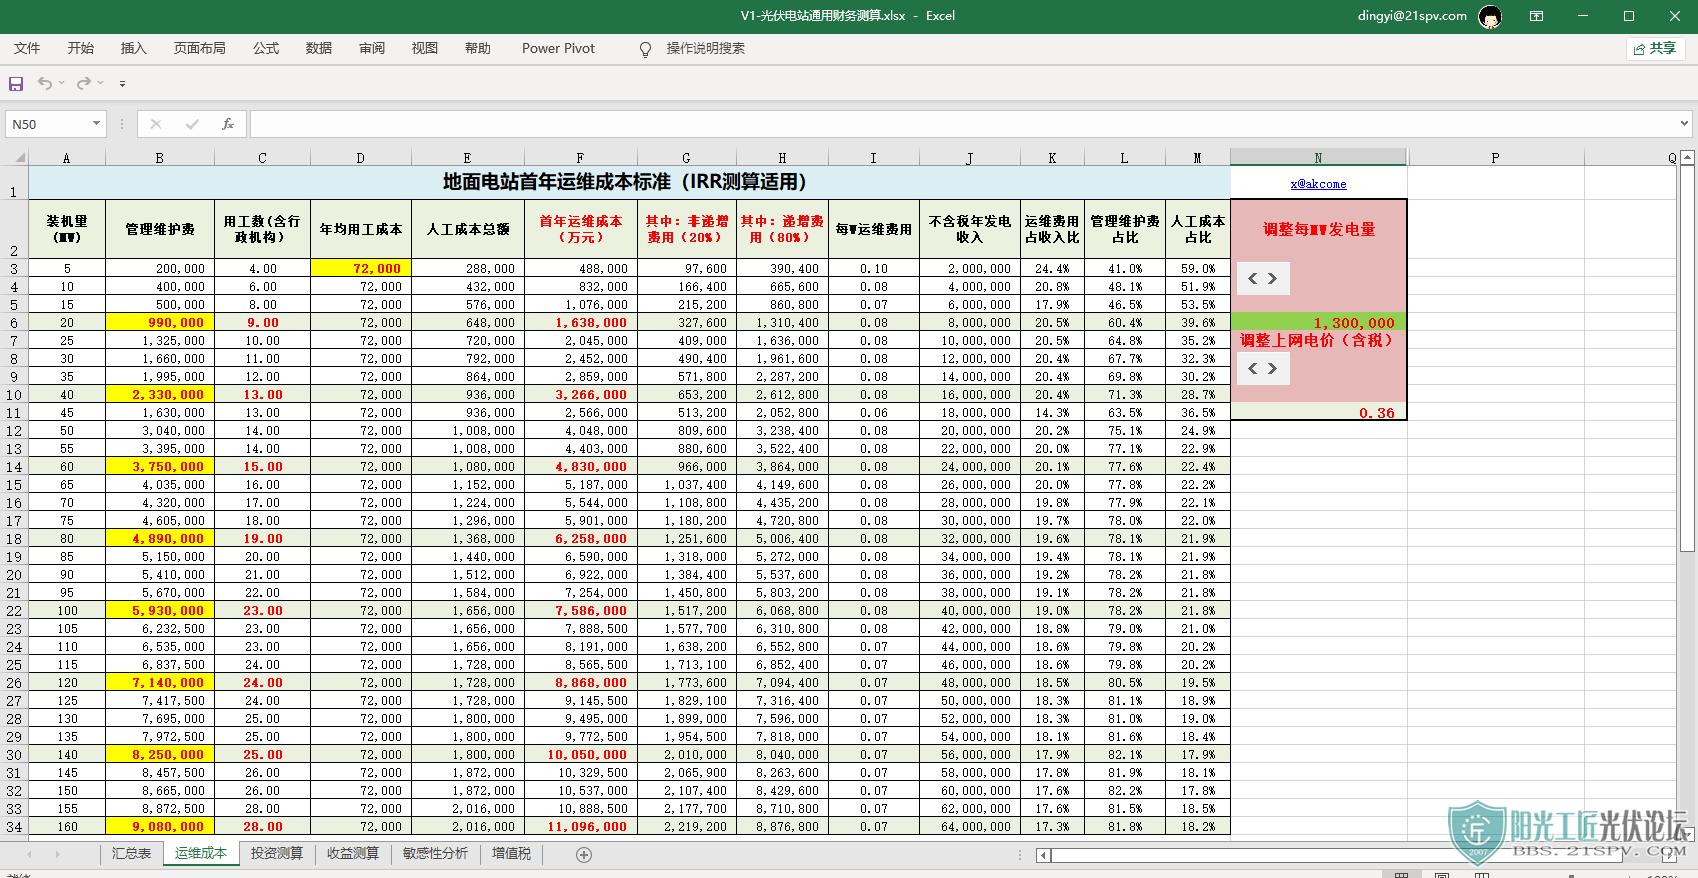Screen dimensions: 1698x878
Task: Open Ribbon Display Options icon
Action: click(x=1537, y=16)
